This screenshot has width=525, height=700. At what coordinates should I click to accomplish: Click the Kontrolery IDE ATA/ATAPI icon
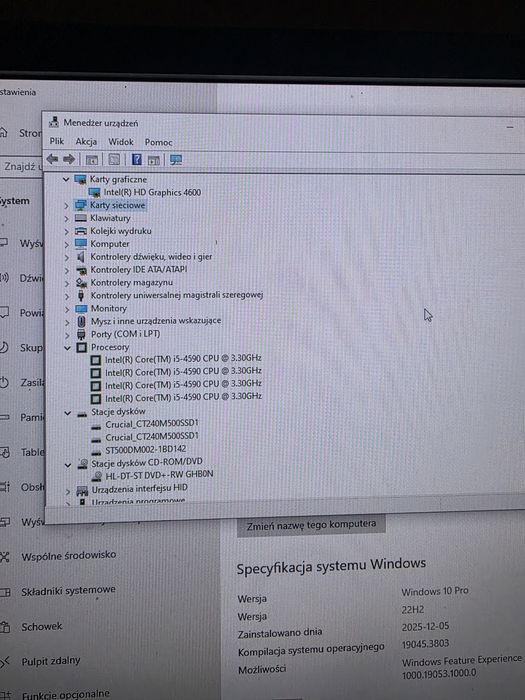pyautogui.click(x=81, y=270)
